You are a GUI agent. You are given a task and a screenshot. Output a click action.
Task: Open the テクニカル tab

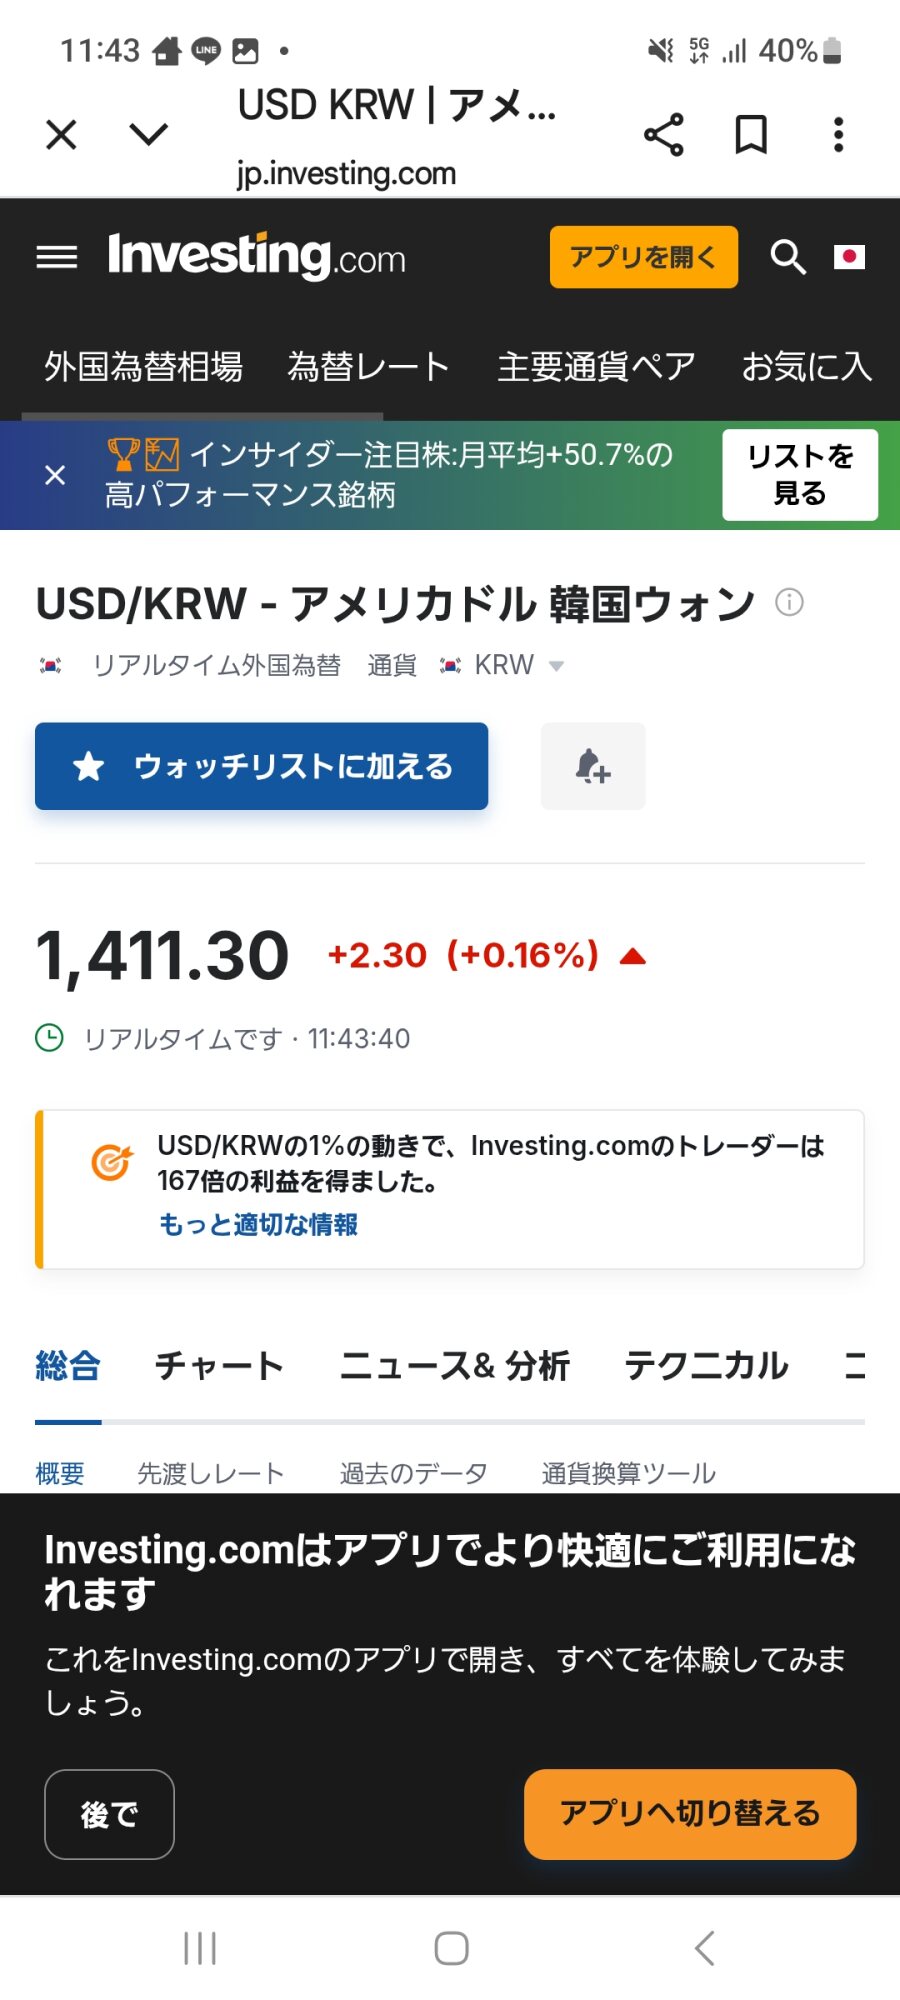coord(706,1365)
